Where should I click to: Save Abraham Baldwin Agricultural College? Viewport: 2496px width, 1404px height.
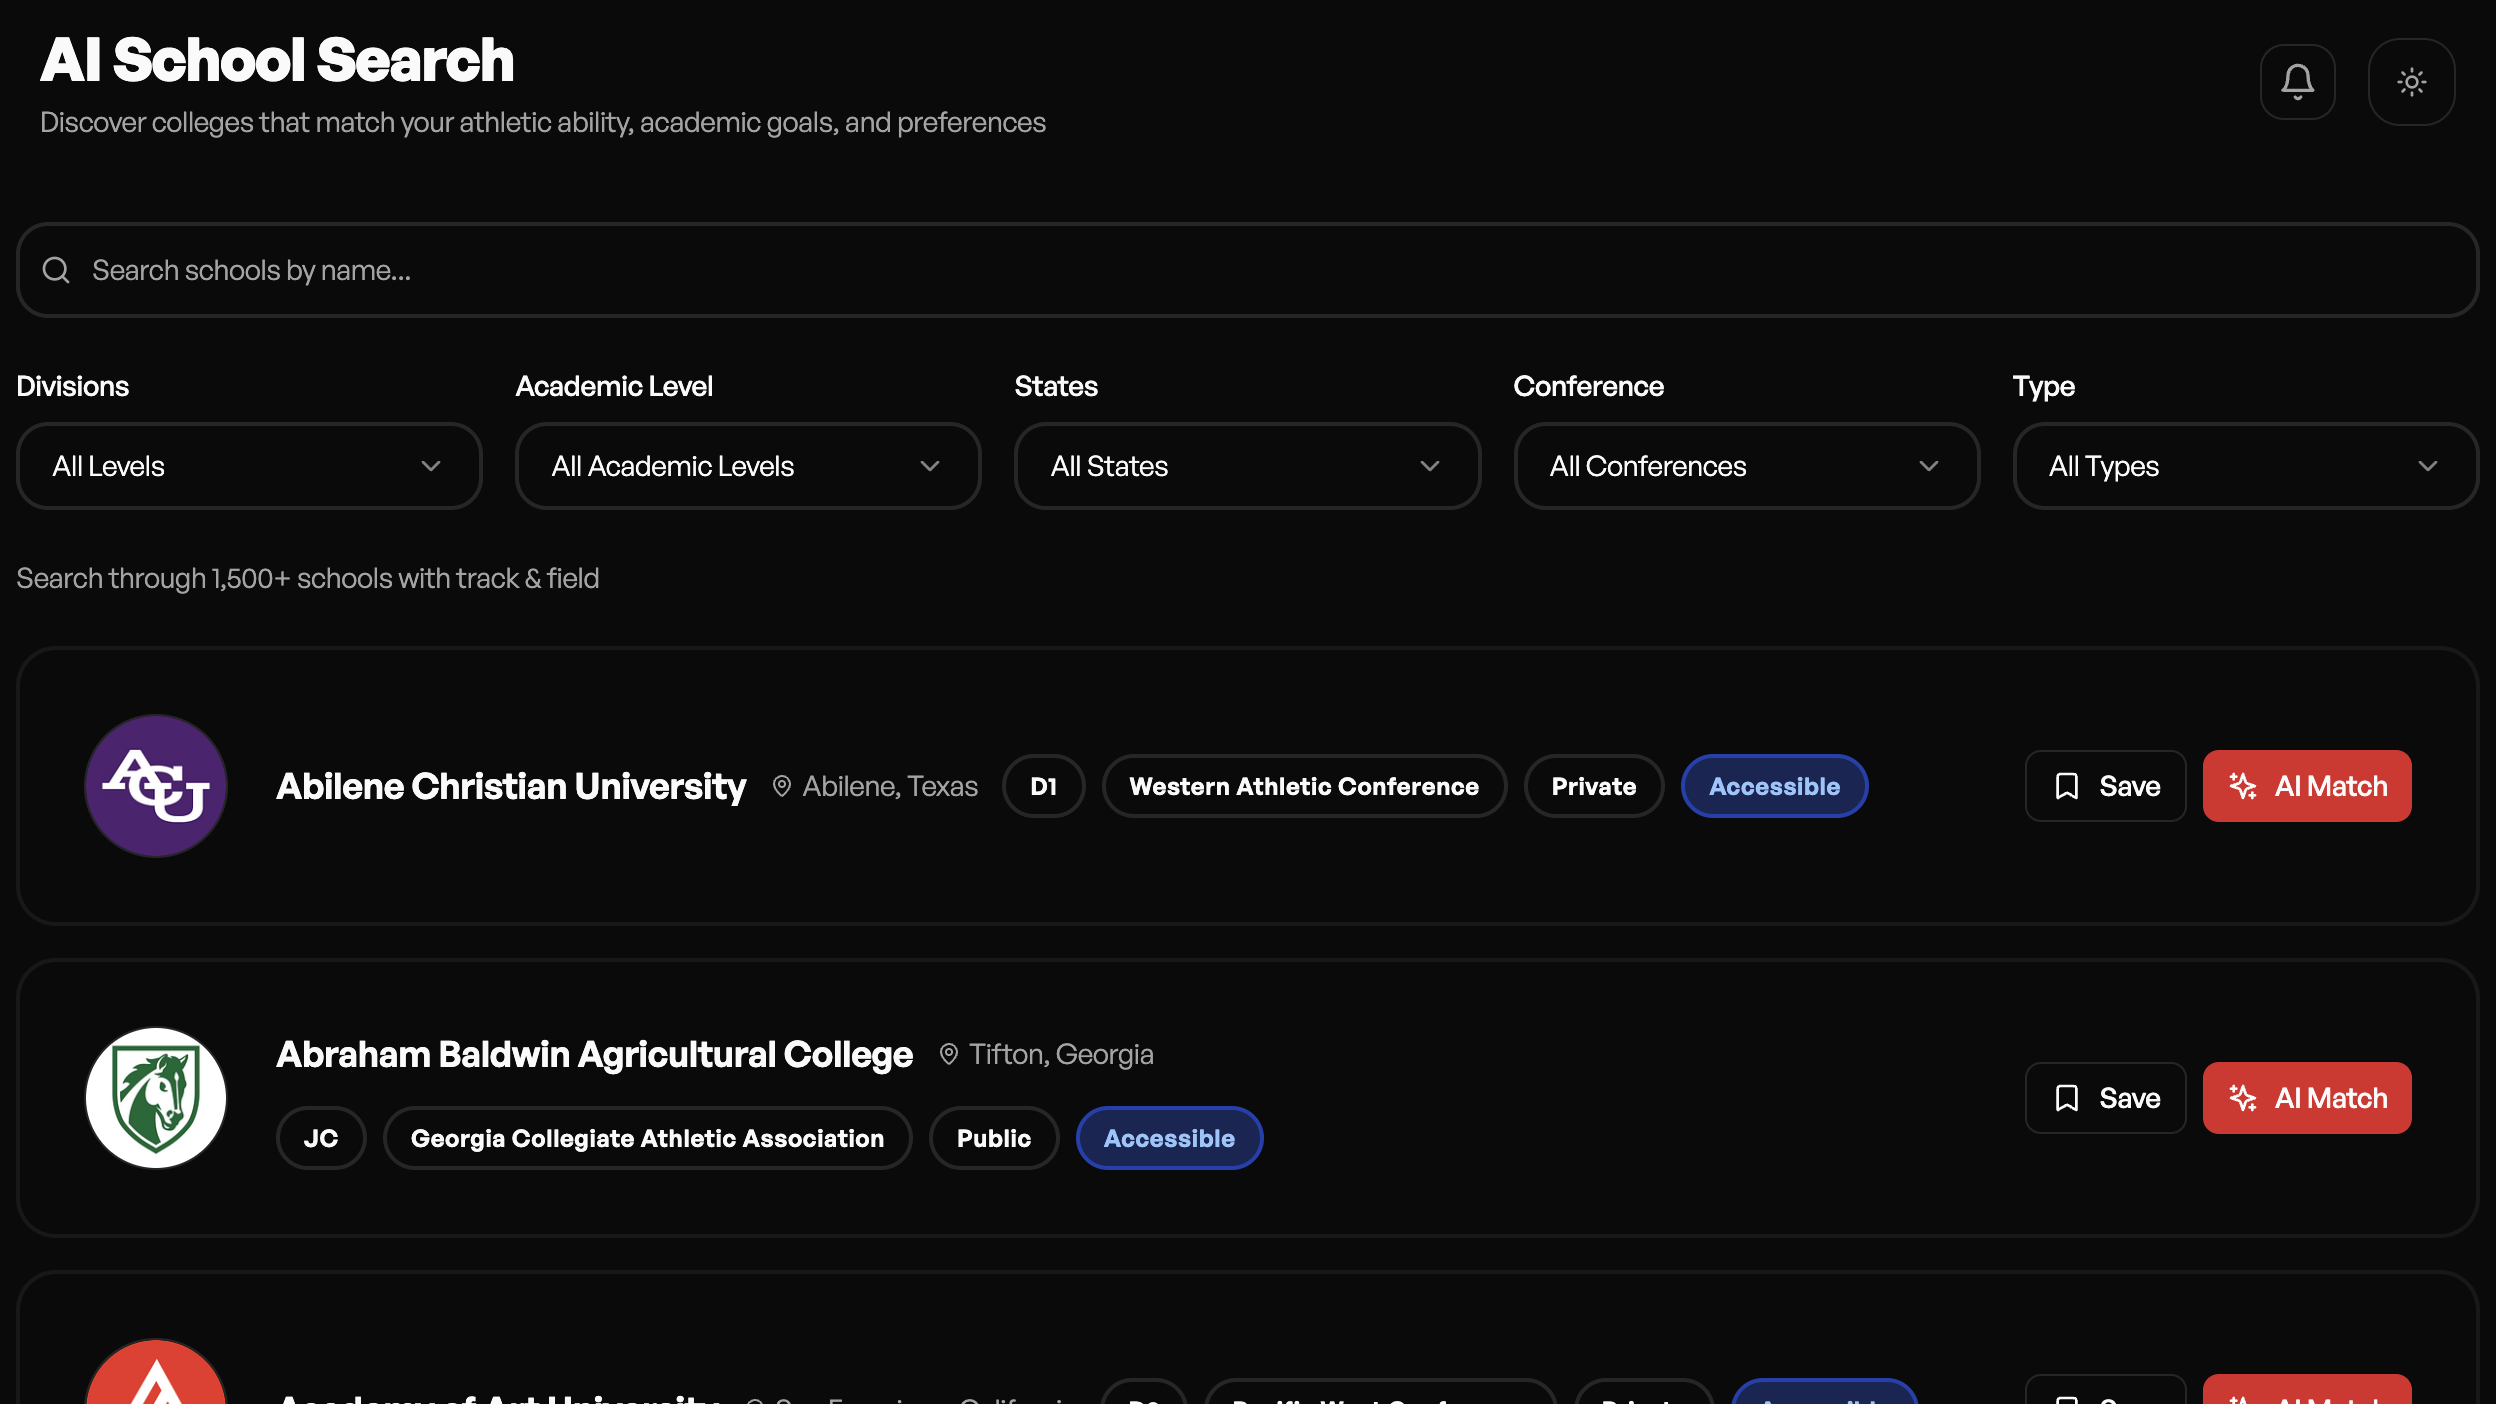click(x=2105, y=1097)
